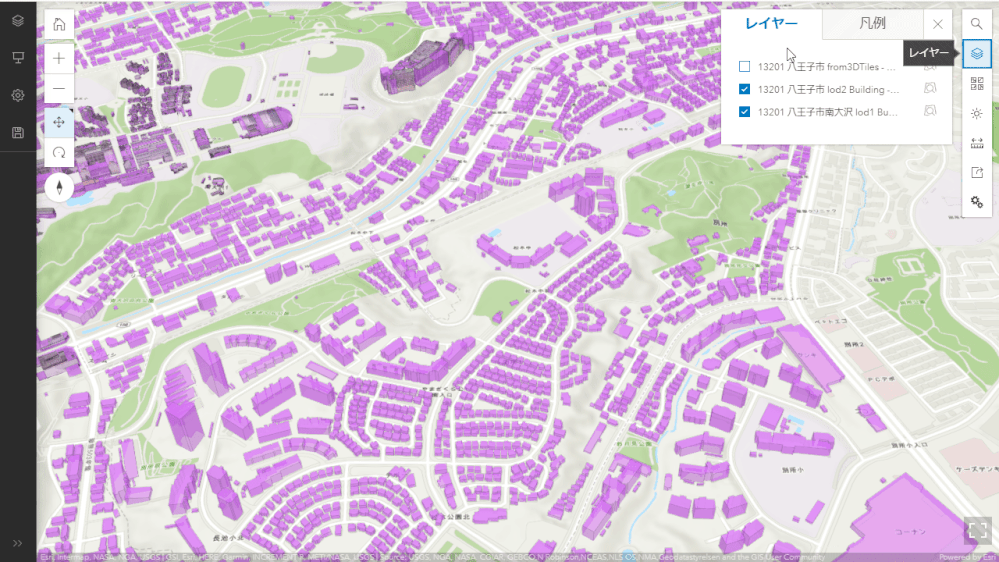This screenshot has height=562, width=999.
Task: Uncheck the 南大沢 lod1 layer checkbox
Action: pos(744,112)
